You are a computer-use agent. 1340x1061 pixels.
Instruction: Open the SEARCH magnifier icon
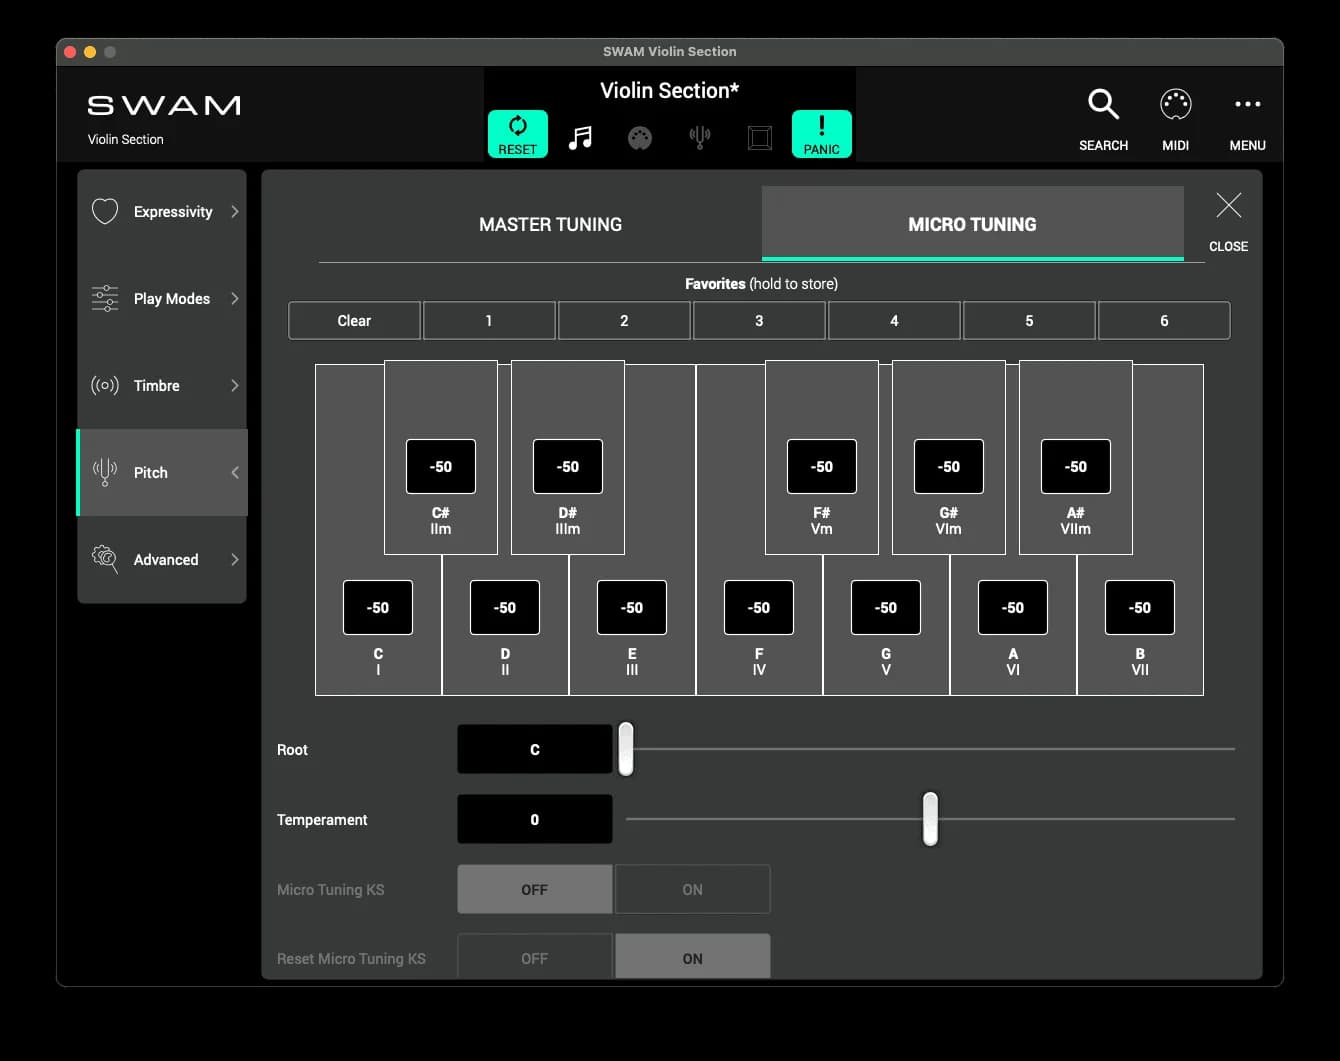pos(1103,105)
